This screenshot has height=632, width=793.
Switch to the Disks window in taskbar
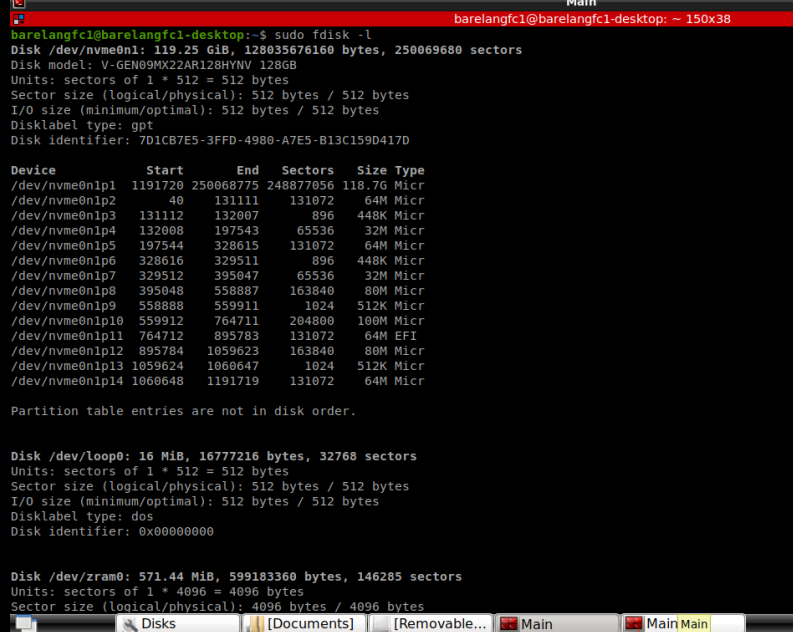tap(178, 623)
